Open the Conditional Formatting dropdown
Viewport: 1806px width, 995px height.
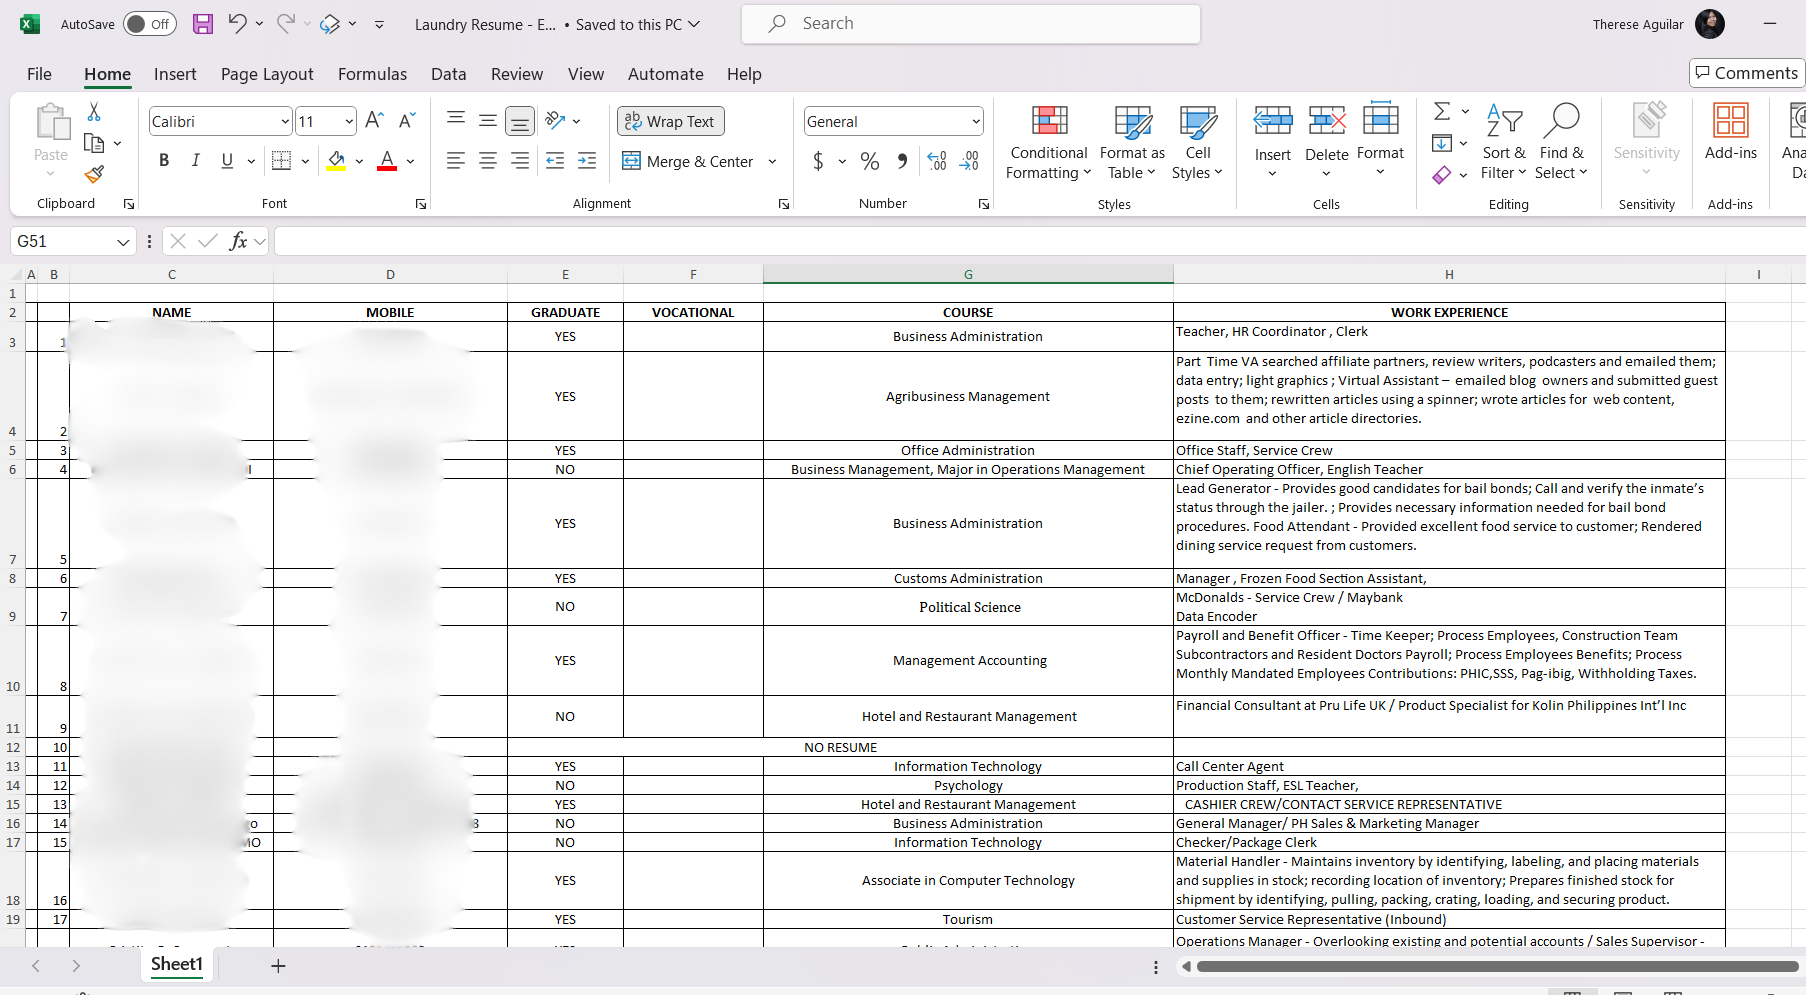click(1049, 143)
